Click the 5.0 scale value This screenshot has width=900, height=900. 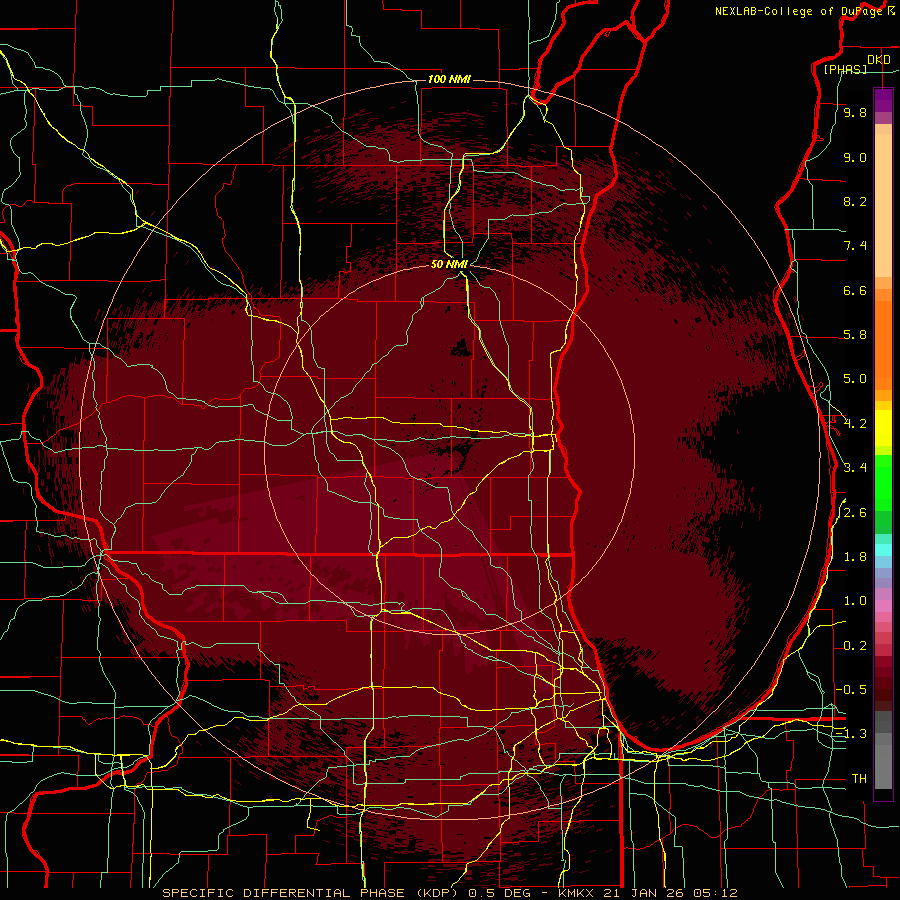855,379
